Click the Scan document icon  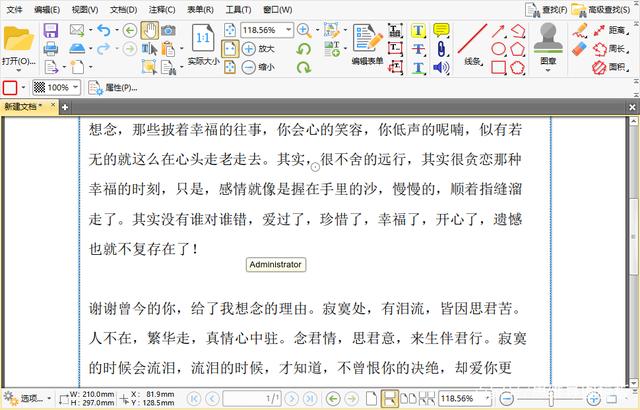tap(77, 49)
